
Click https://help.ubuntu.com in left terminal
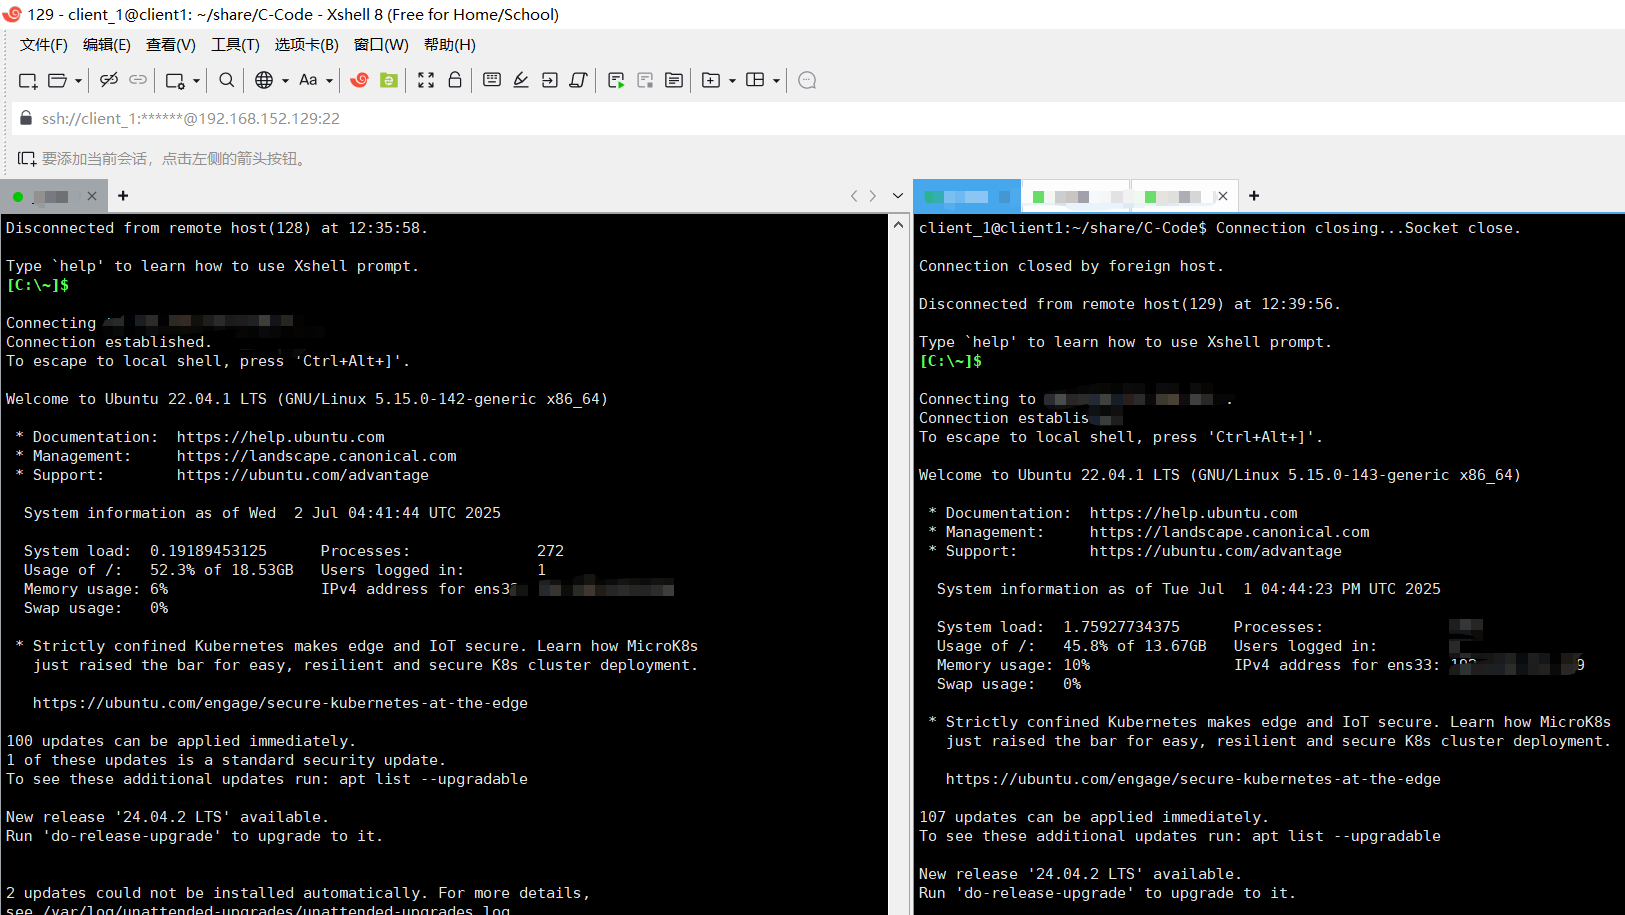point(281,437)
